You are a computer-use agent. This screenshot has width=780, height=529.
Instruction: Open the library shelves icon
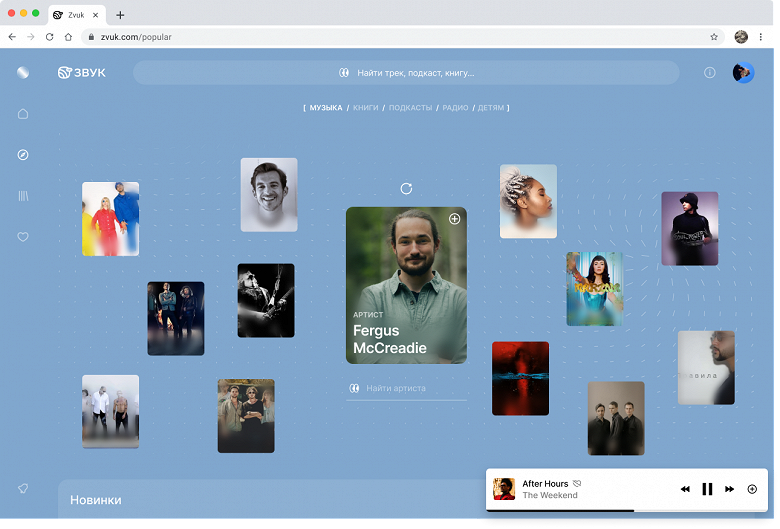23,196
